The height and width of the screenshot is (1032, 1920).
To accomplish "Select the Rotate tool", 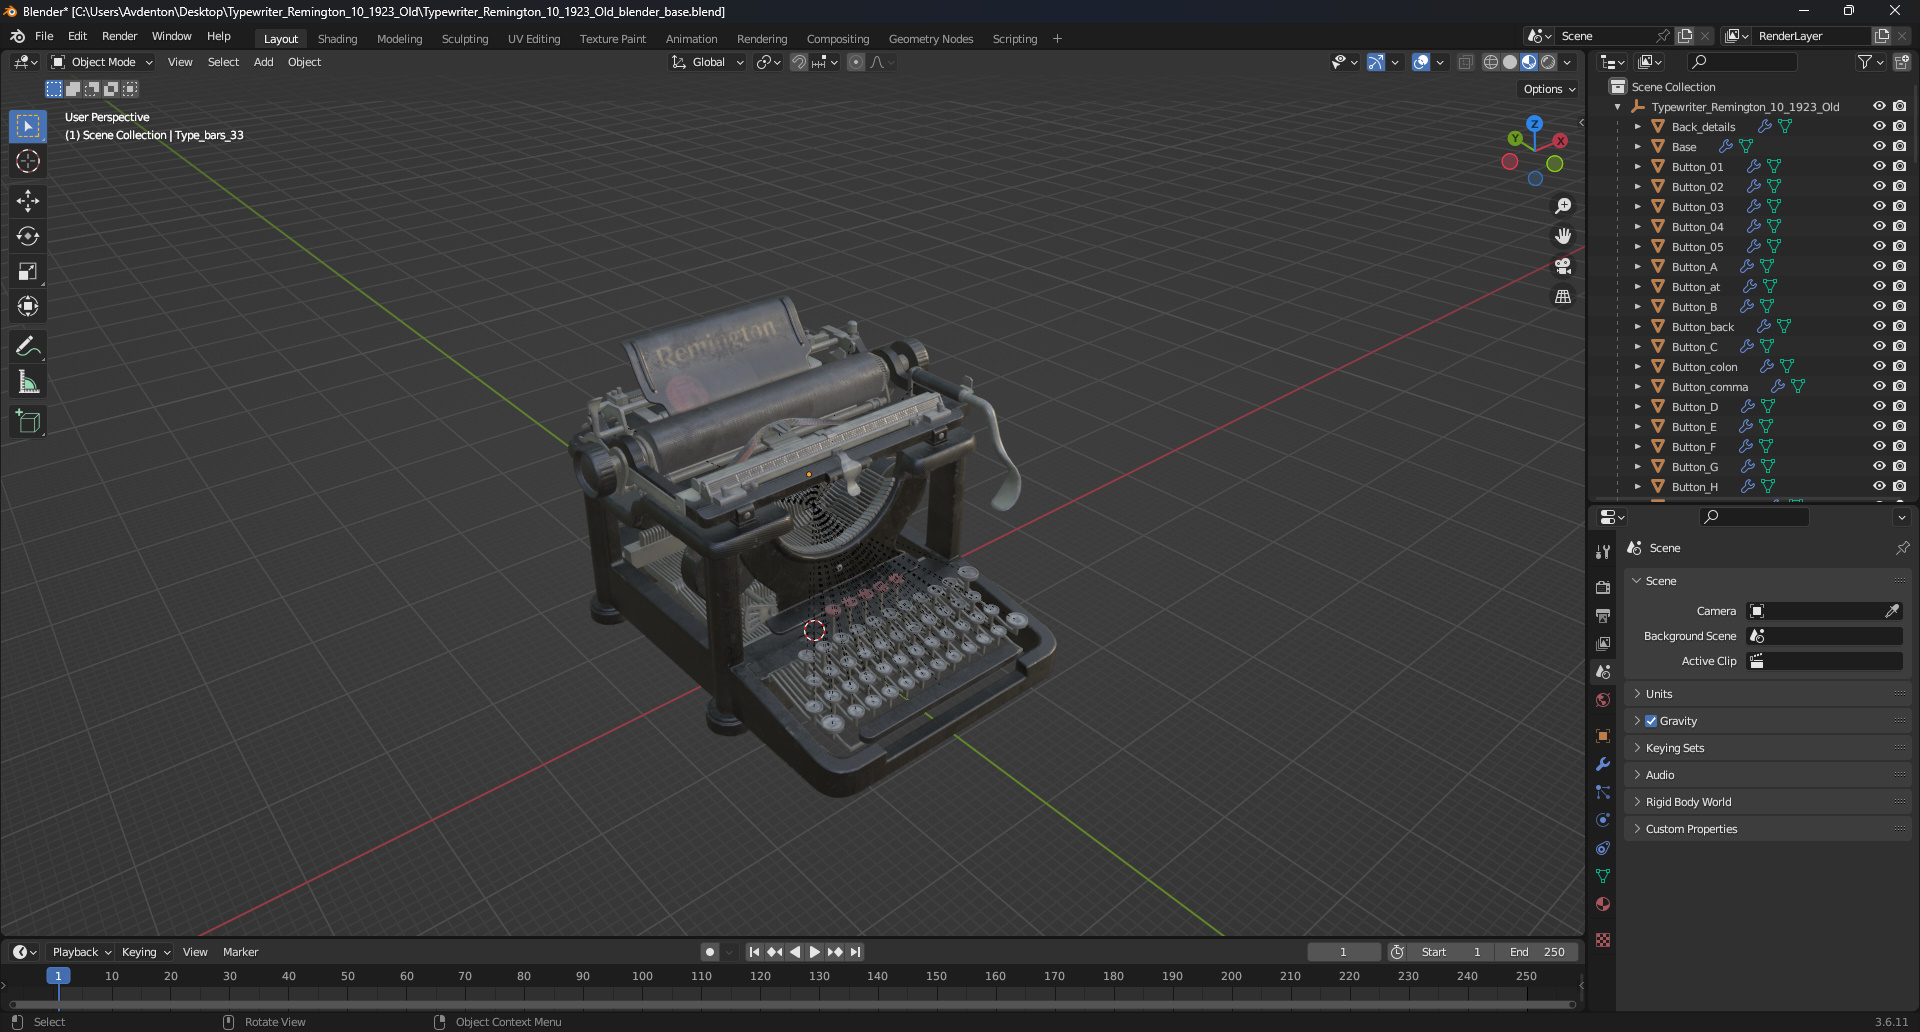I will pyautogui.click(x=28, y=236).
